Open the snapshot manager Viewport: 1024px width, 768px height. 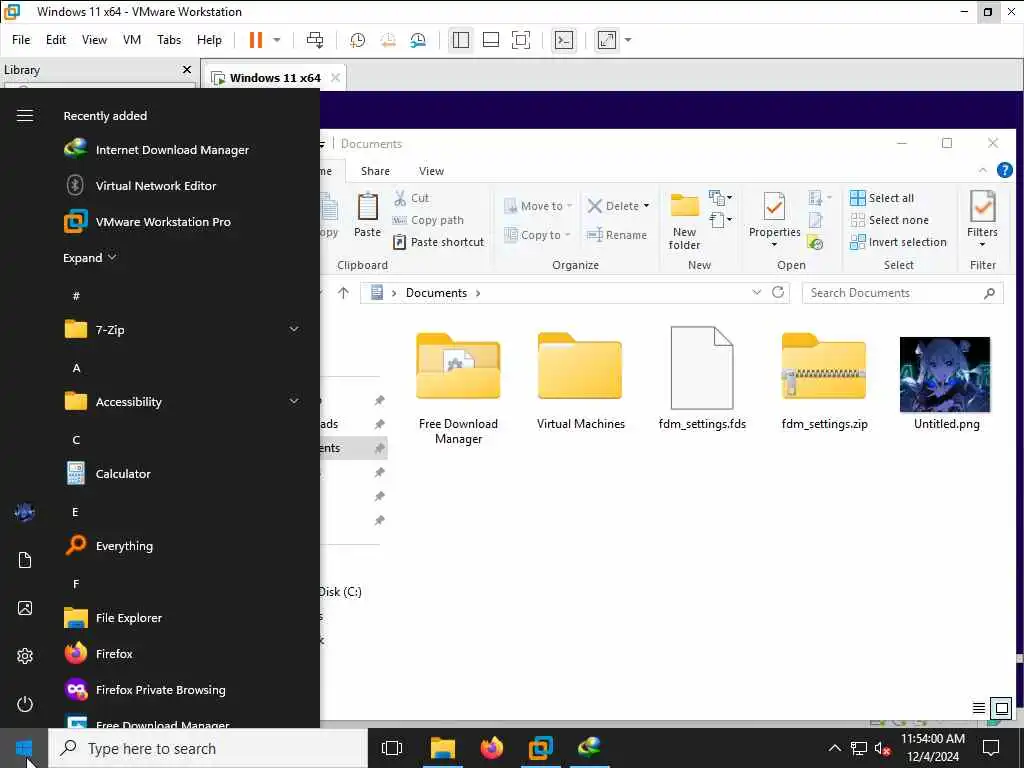(x=418, y=40)
